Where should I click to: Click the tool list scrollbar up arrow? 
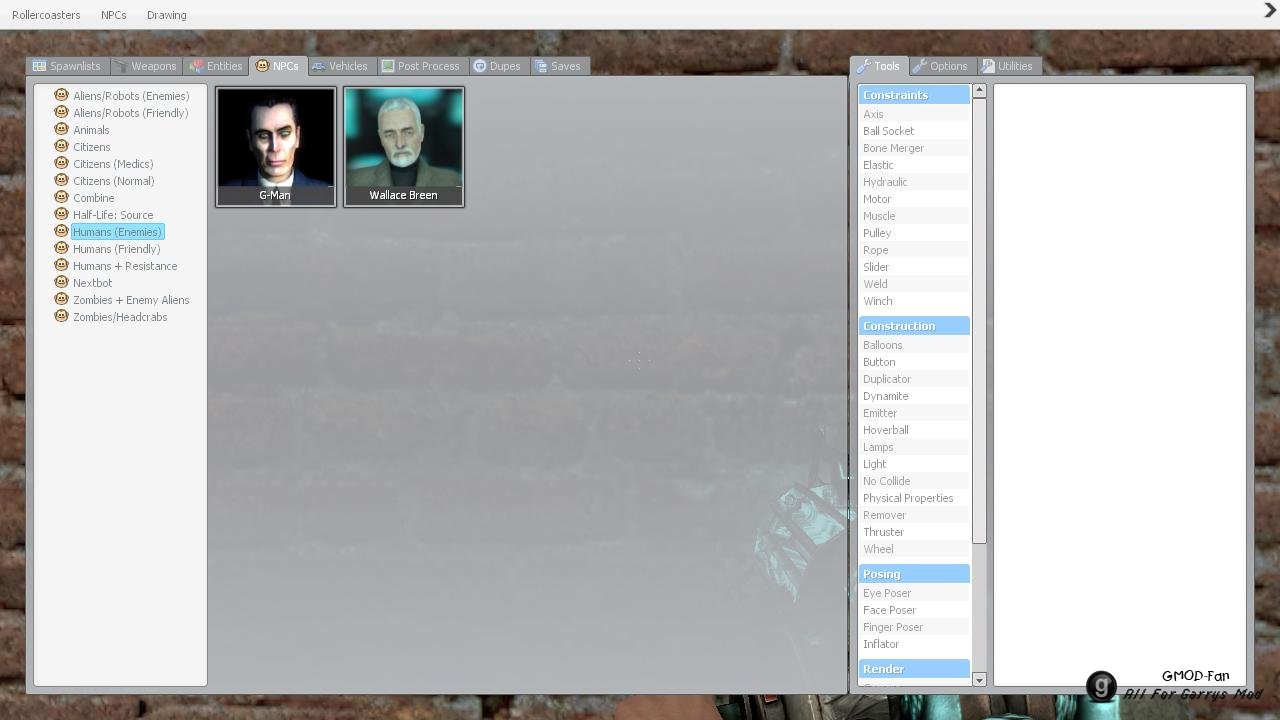(979, 91)
